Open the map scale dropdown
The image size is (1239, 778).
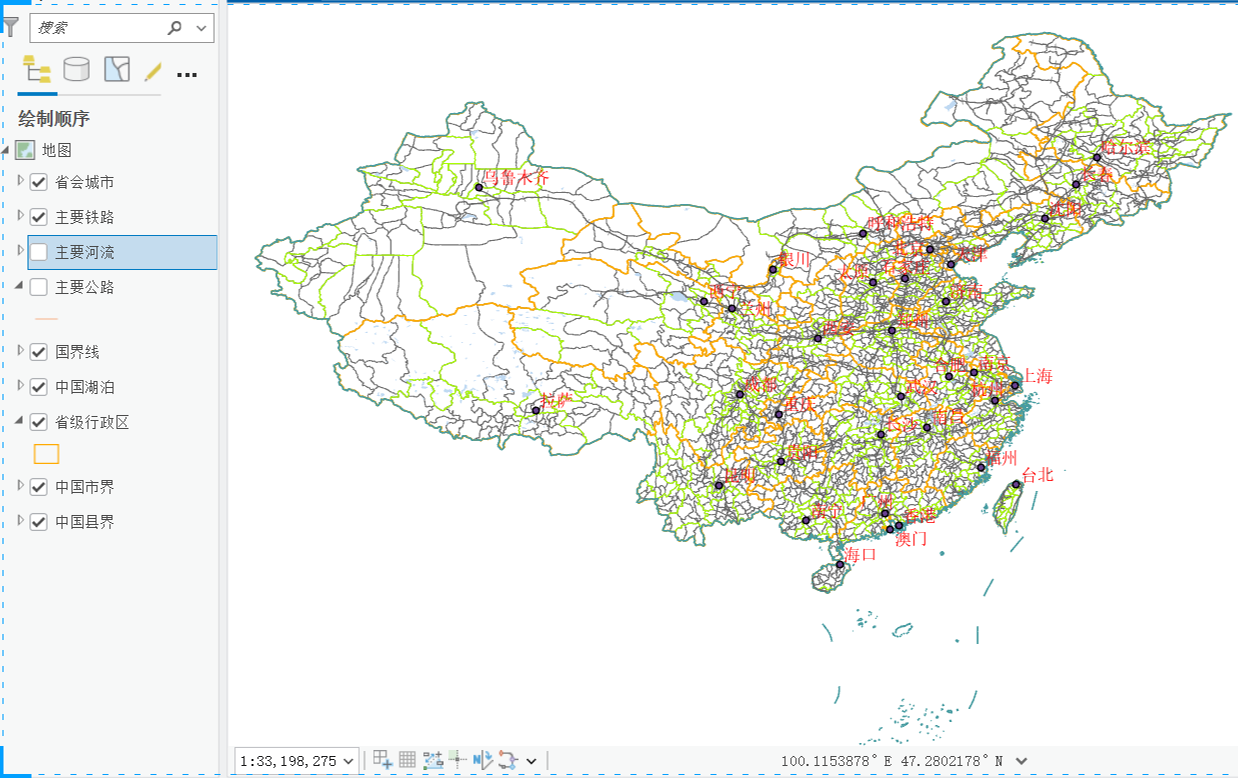[x=348, y=761]
